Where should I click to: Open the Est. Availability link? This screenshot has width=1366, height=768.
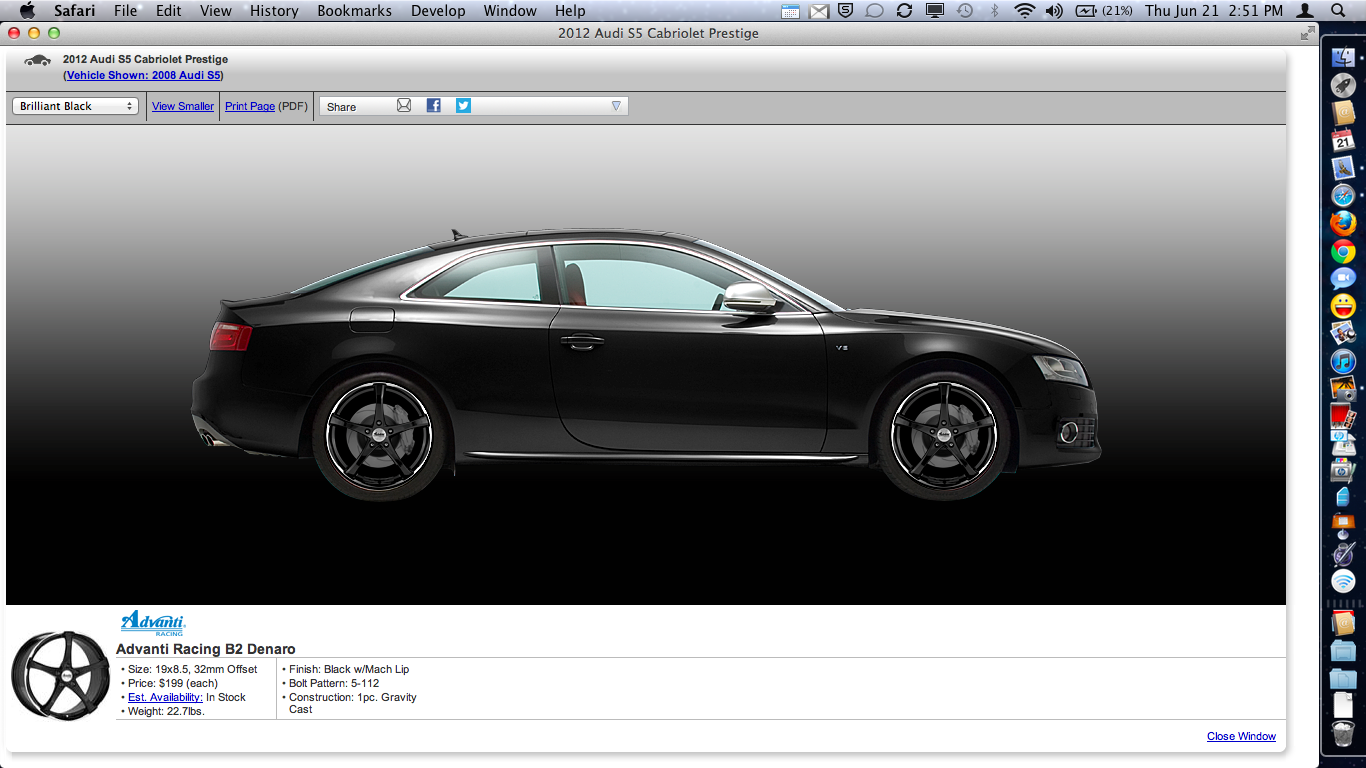[x=165, y=697]
